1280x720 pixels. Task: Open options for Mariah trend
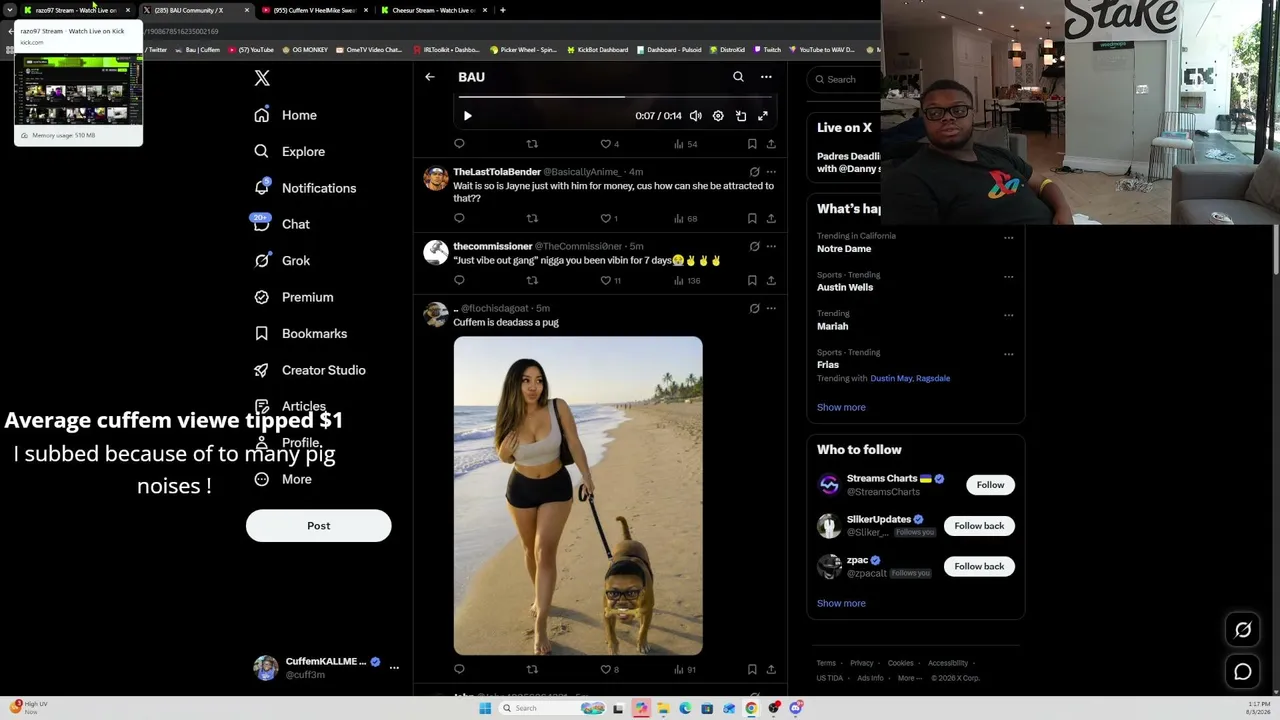[1008, 315]
